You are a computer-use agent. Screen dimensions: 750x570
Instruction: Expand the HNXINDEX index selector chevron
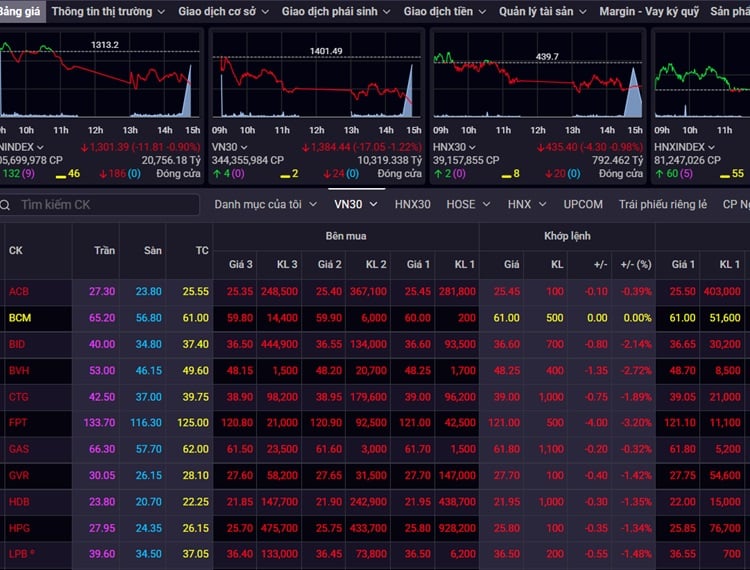click(711, 147)
